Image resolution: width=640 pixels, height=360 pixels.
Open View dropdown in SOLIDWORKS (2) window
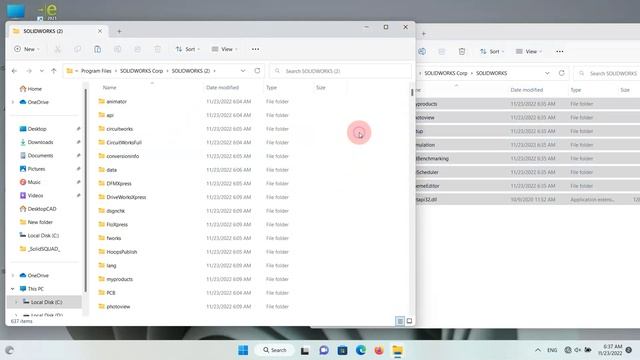tap(224, 49)
